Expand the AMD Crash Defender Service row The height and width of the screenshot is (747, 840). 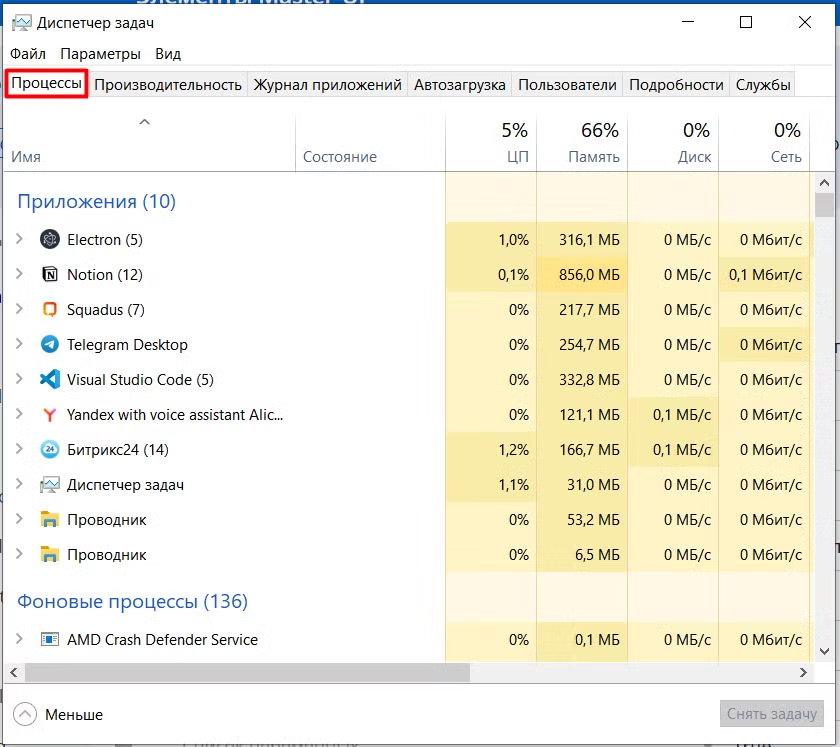(x=19, y=639)
